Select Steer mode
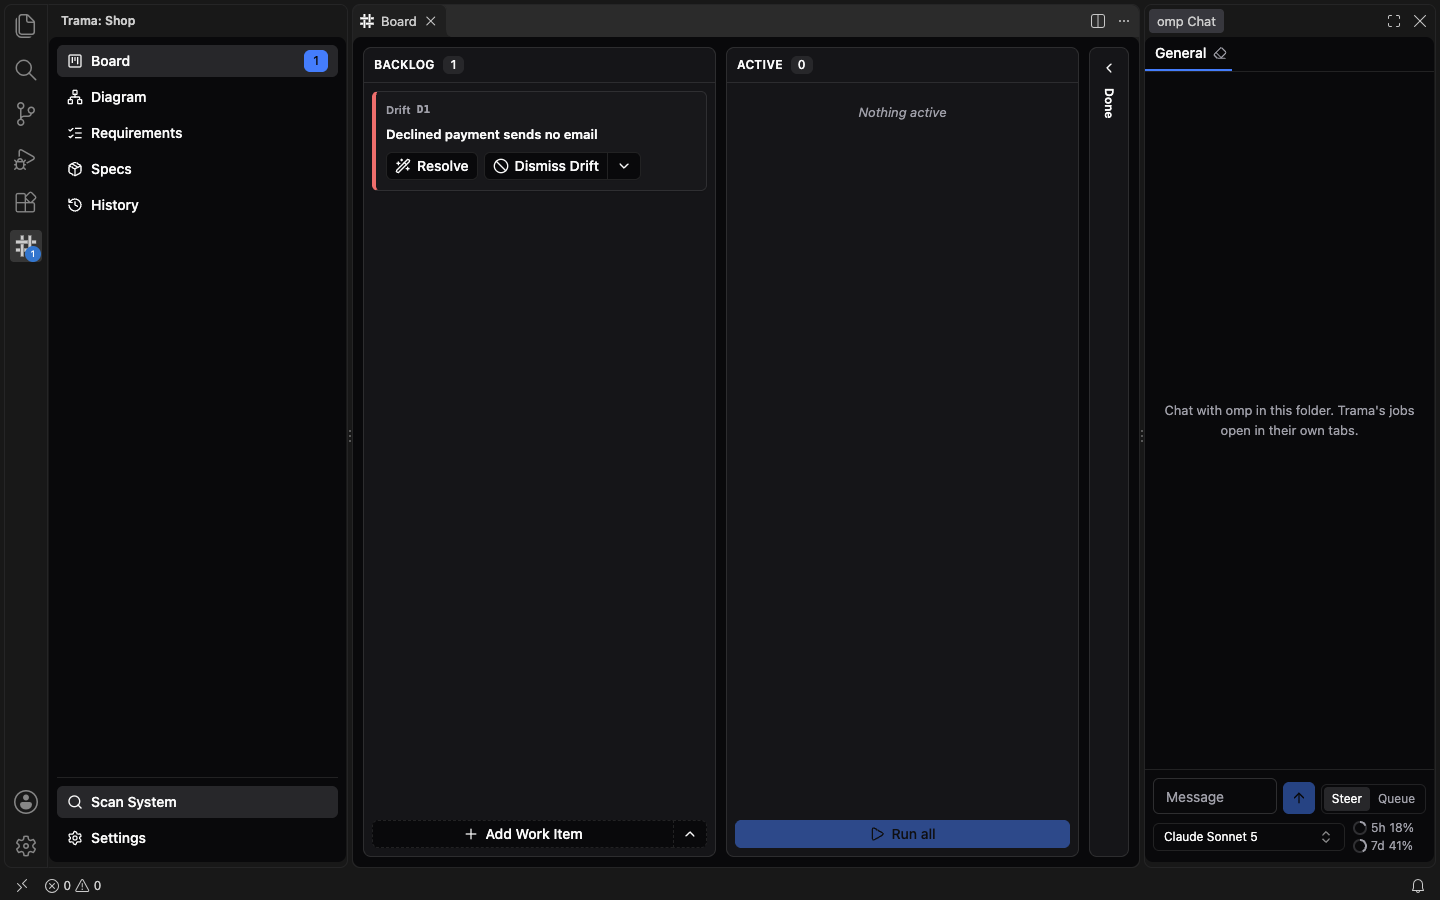 pos(1346,799)
